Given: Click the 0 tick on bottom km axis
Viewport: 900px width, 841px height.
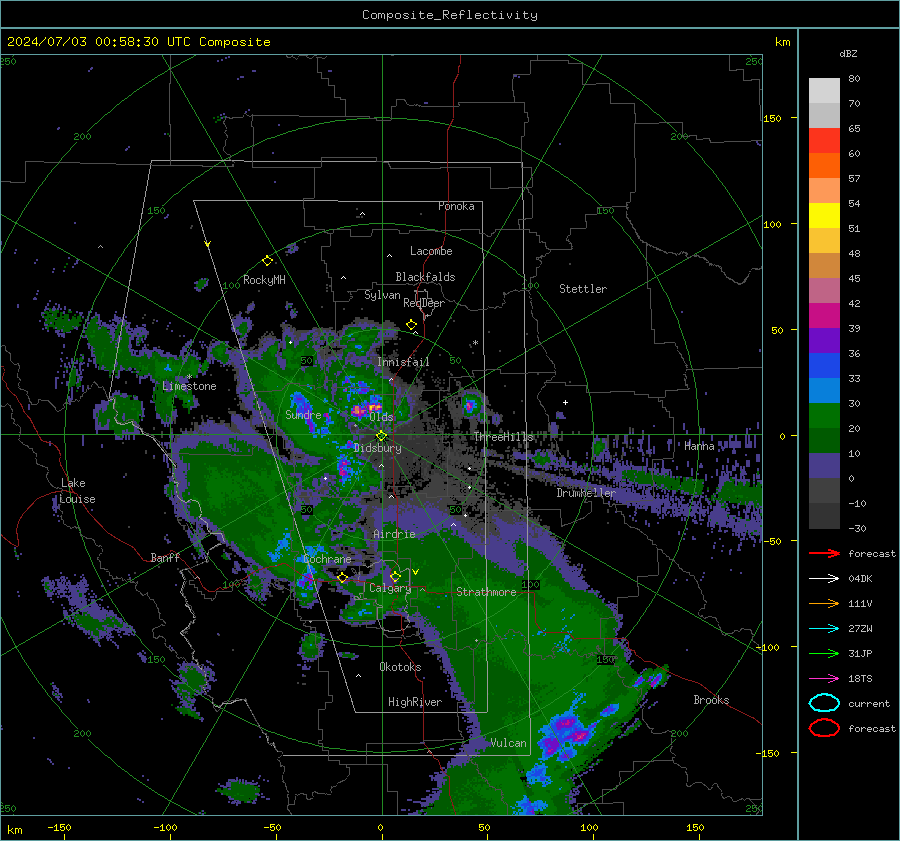Looking at the screenshot, I should click(x=380, y=827).
